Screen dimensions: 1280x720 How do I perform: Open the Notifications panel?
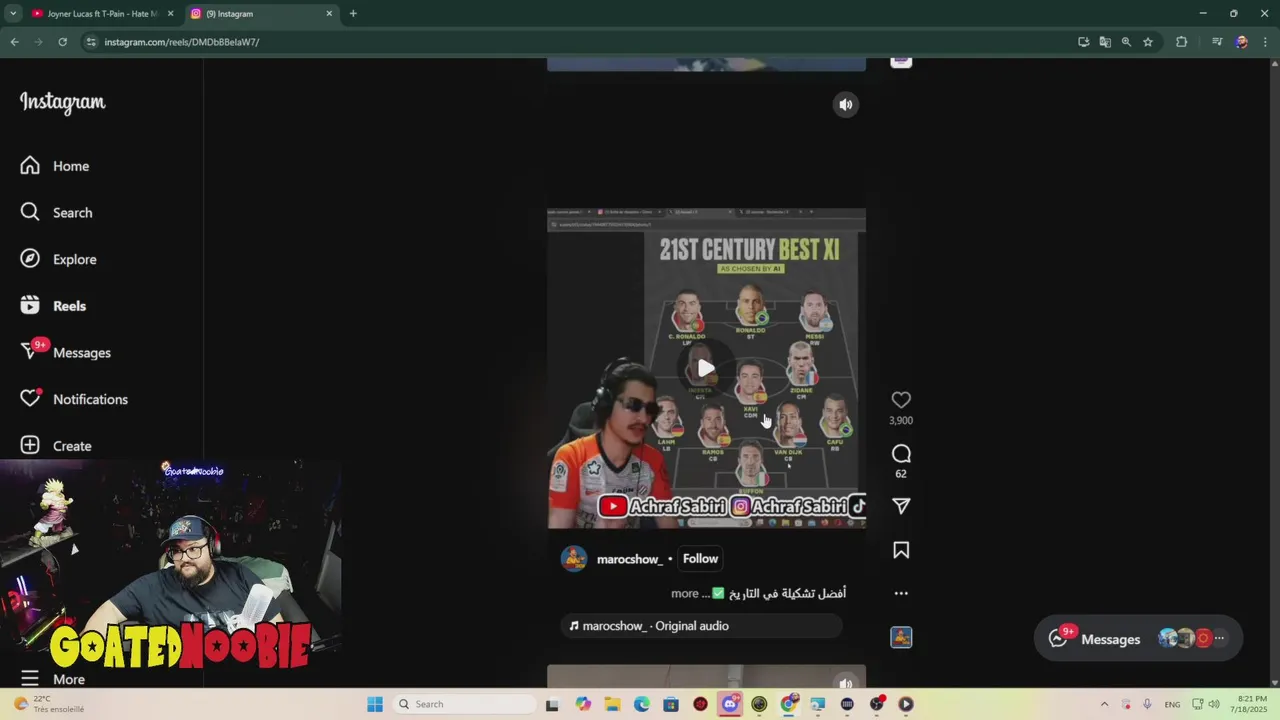pyautogui.click(x=74, y=399)
